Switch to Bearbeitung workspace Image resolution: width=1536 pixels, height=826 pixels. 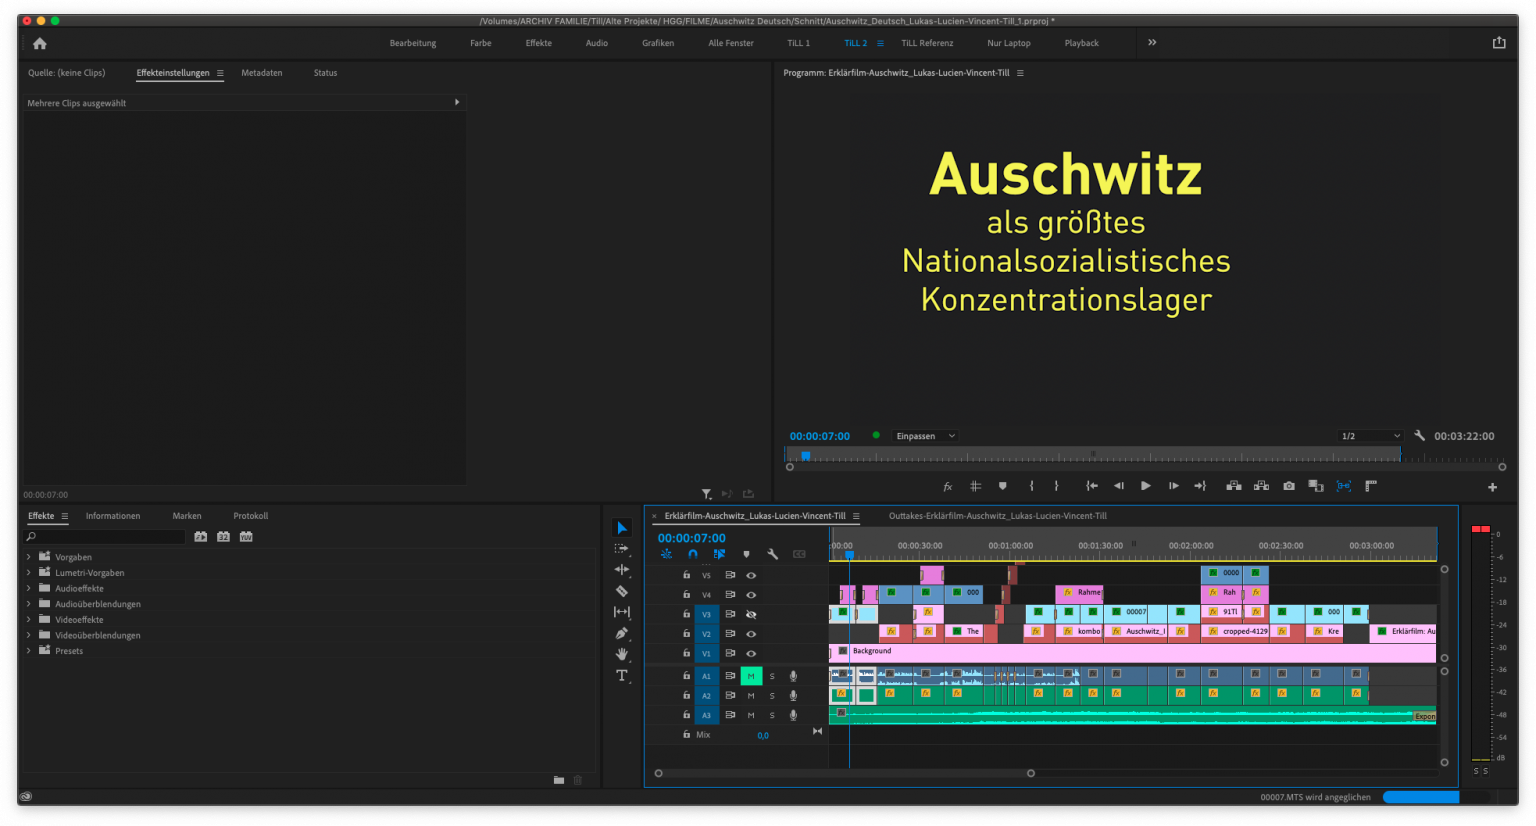(413, 43)
